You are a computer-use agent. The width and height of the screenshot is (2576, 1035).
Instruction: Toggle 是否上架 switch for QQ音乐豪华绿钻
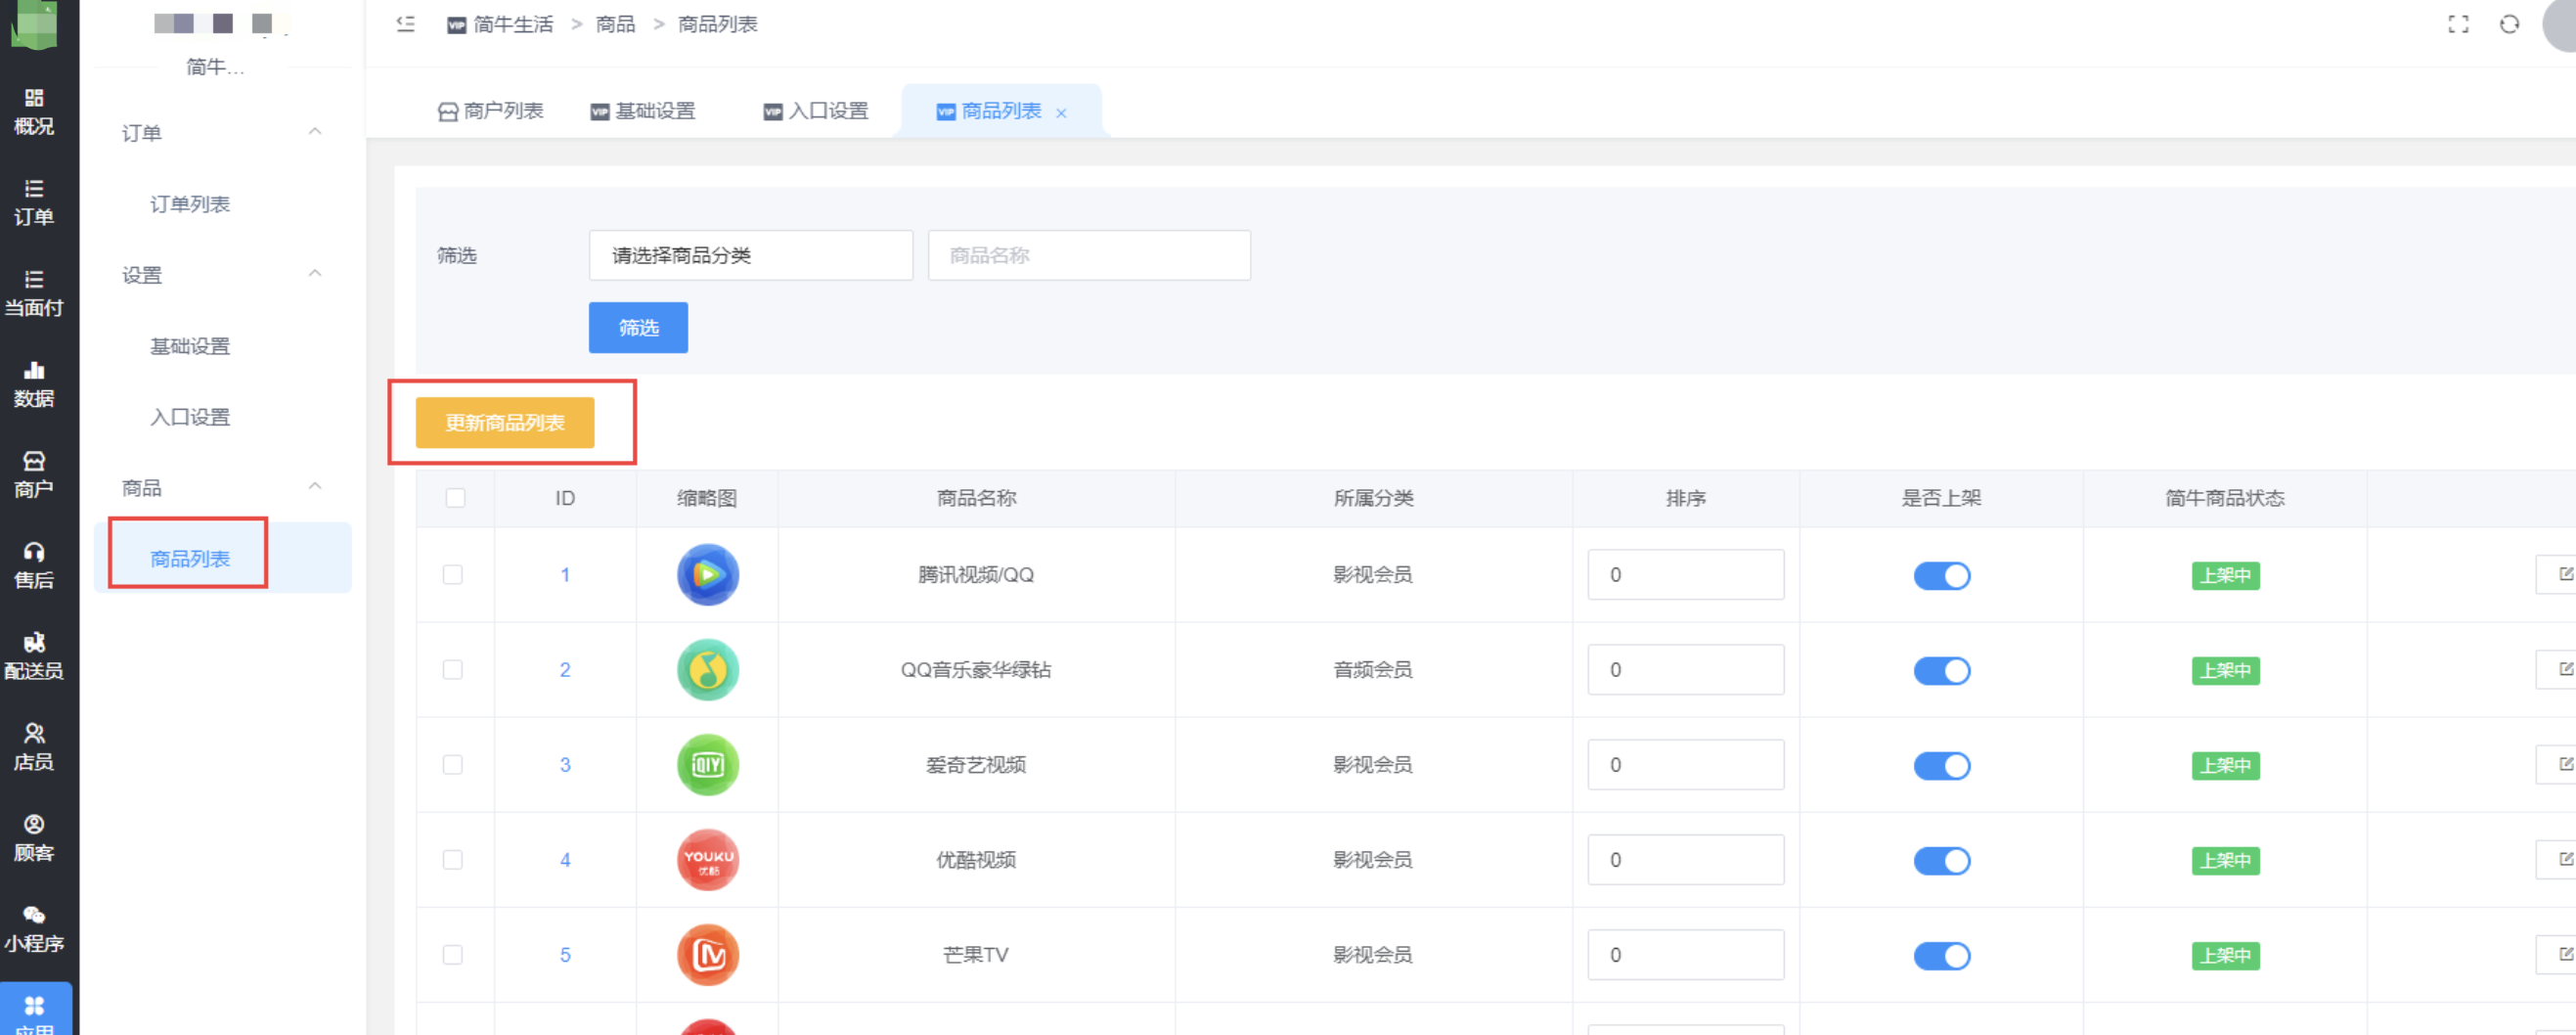pyautogui.click(x=1941, y=670)
